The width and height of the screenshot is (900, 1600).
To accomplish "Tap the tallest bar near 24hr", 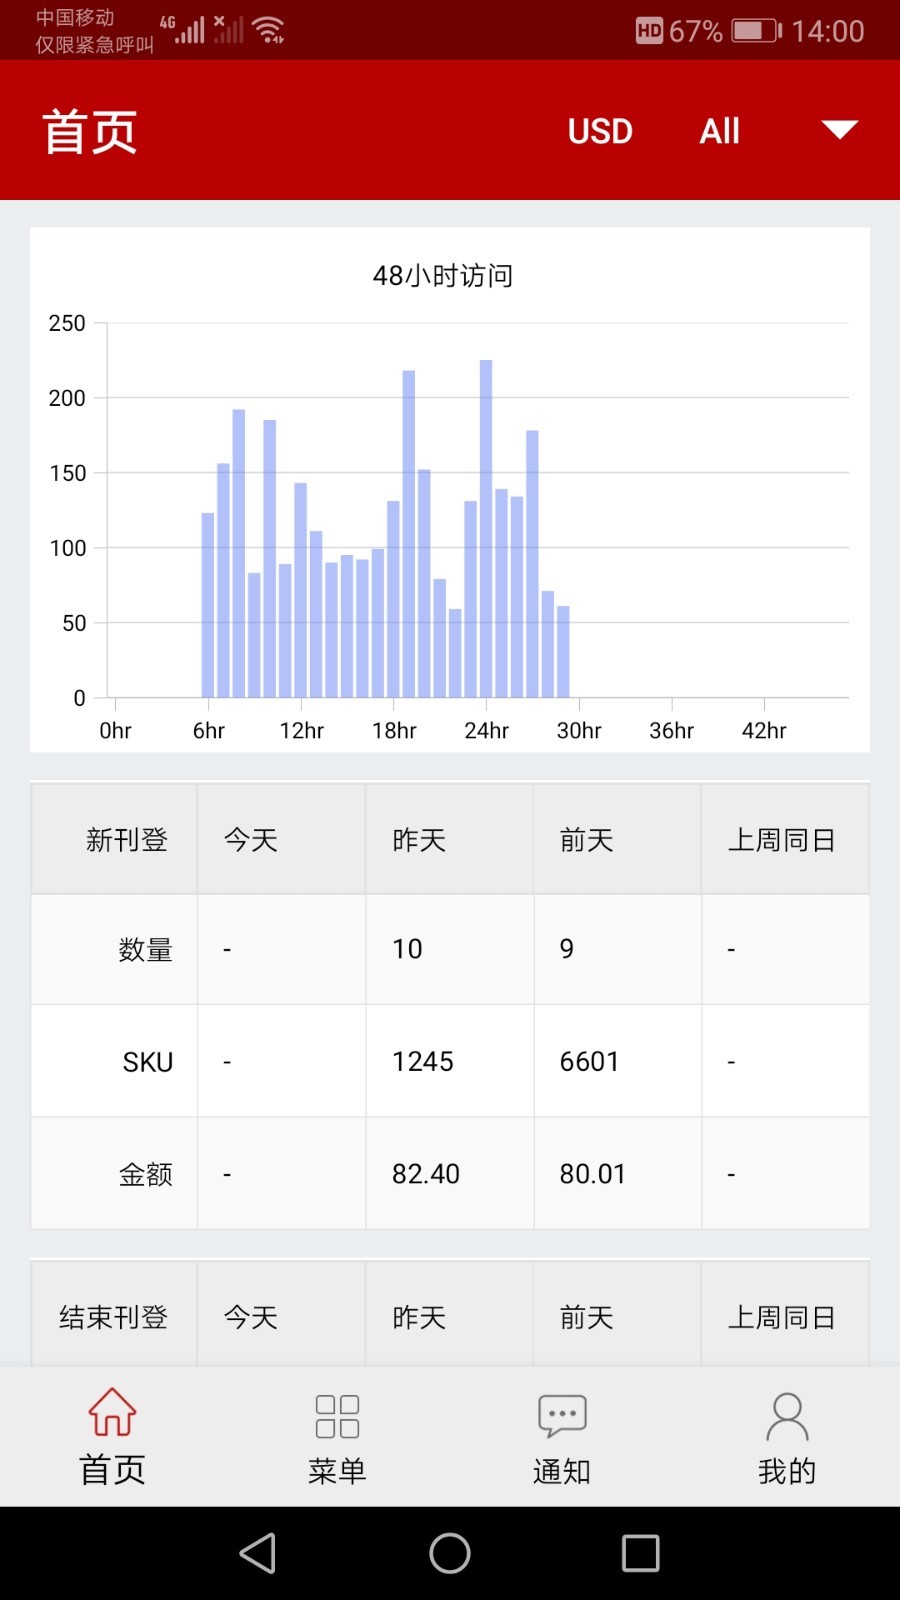I will pos(486,528).
